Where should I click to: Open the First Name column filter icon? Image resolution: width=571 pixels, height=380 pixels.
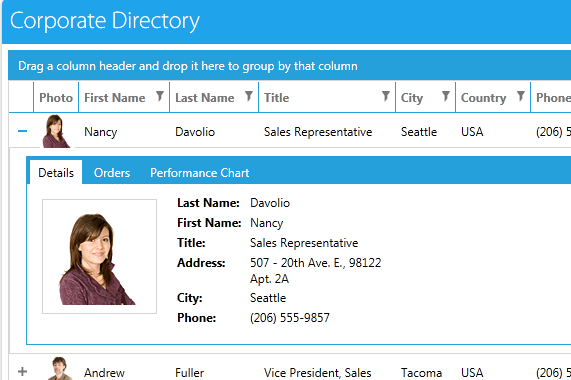(160, 96)
